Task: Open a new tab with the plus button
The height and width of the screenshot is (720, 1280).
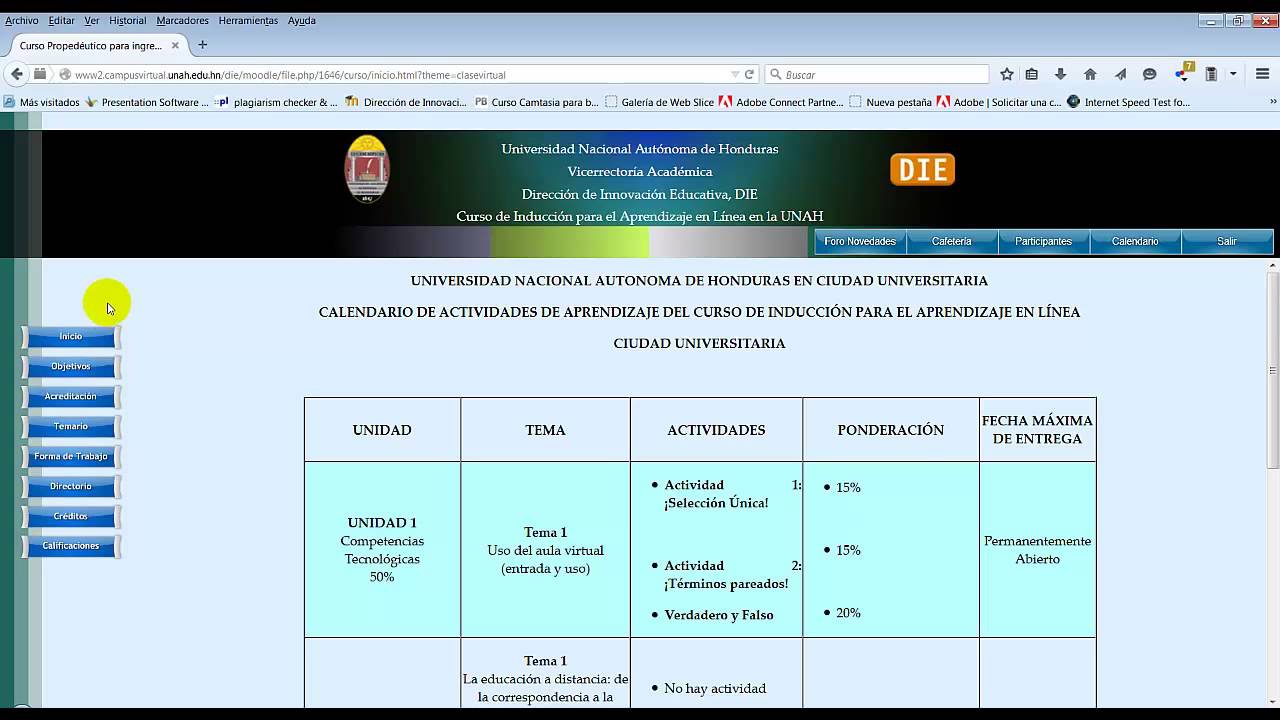Action: (202, 45)
